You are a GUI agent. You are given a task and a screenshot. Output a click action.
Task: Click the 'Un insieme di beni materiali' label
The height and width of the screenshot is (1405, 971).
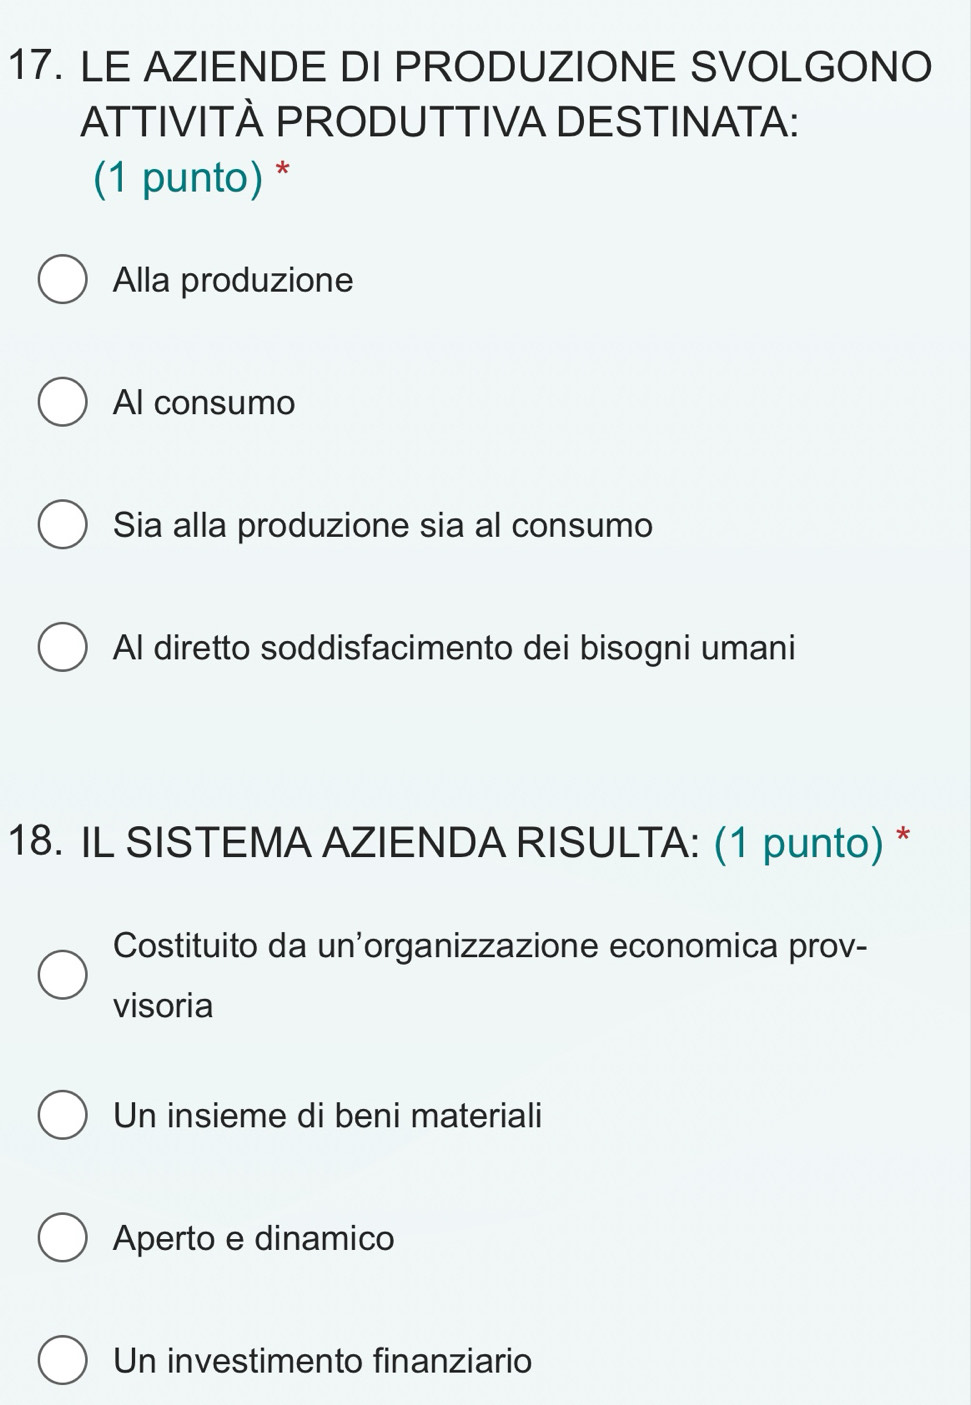pyautogui.click(x=327, y=1115)
